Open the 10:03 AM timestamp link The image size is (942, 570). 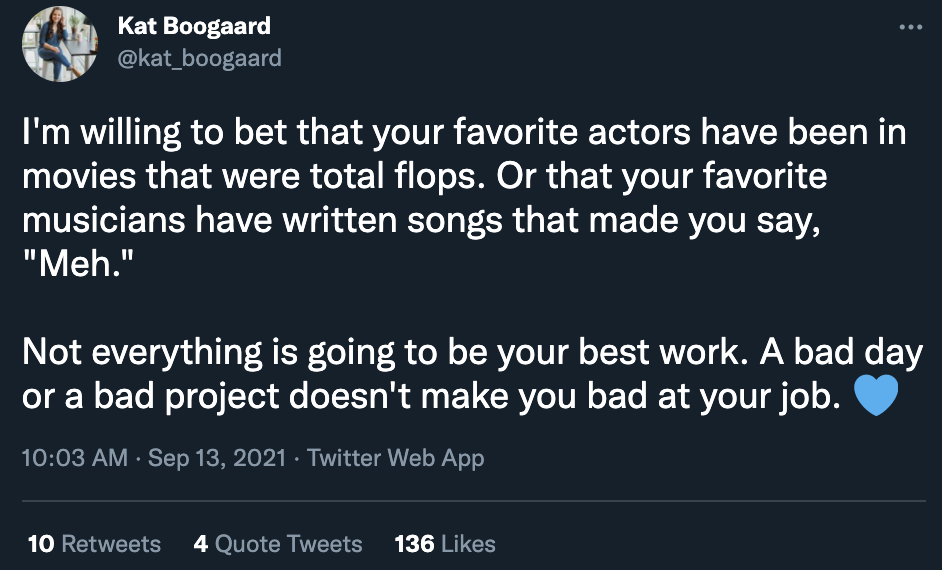point(74,458)
